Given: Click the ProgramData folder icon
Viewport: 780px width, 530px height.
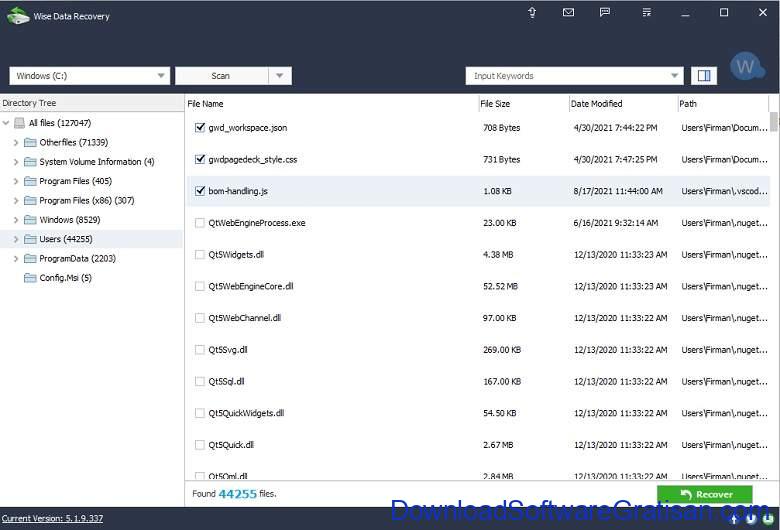Looking at the screenshot, I should (30, 258).
